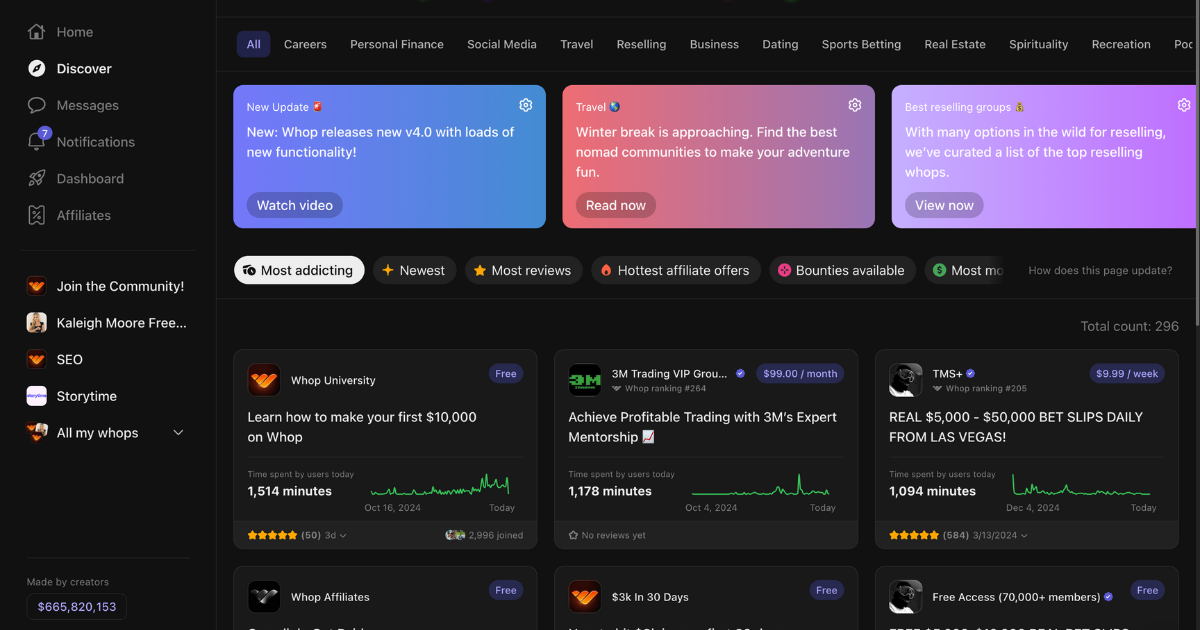Click "1,514 minutes" text
The height and width of the screenshot is (630, 1200).
[x=290, y=491]
